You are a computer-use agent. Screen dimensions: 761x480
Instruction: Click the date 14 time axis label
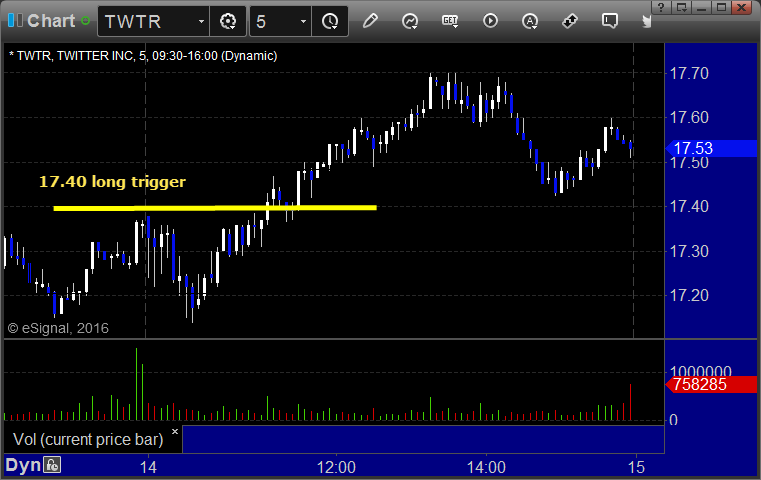[x=148, y=467]
